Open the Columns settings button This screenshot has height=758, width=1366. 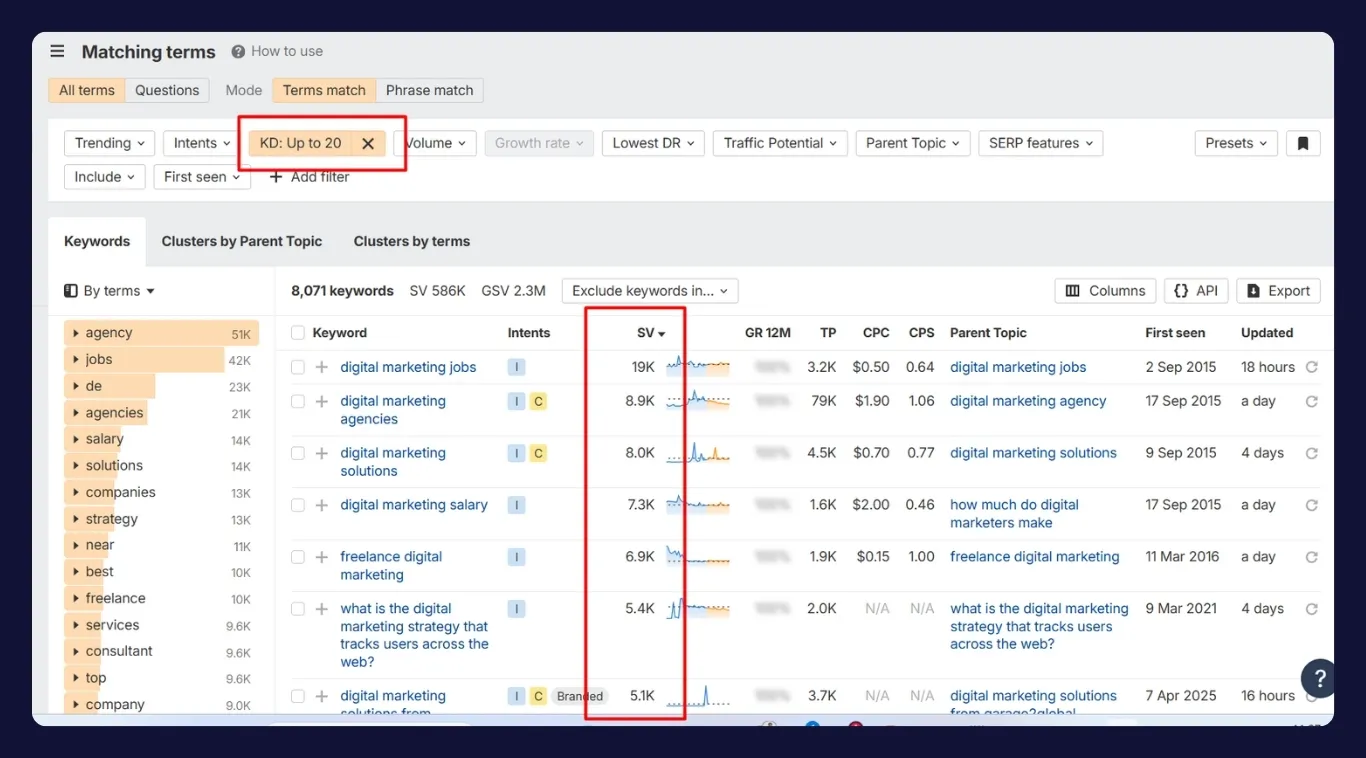[x=1105, y=291]
